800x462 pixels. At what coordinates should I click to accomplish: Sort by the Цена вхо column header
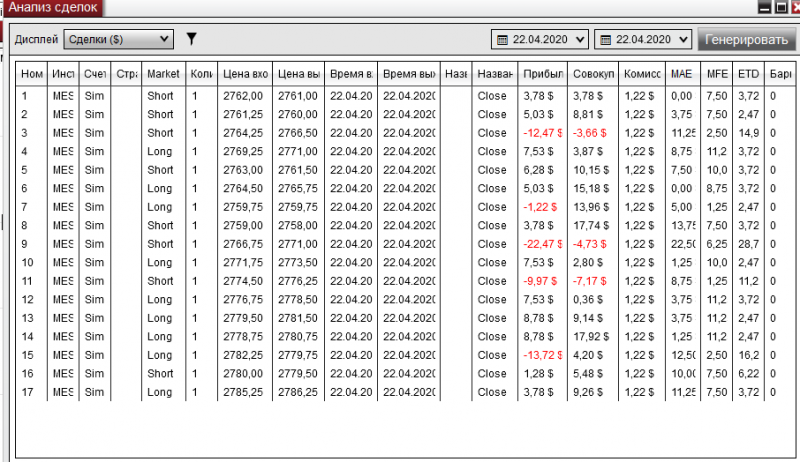pyautogui.click(x=245, y=74)
